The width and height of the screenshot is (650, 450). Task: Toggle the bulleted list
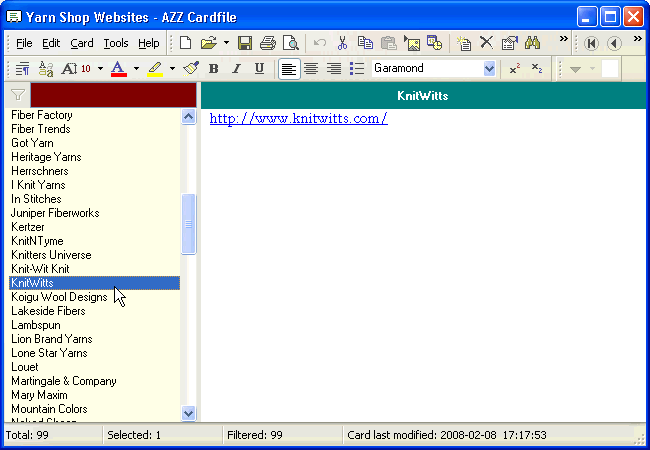(357, 68)
